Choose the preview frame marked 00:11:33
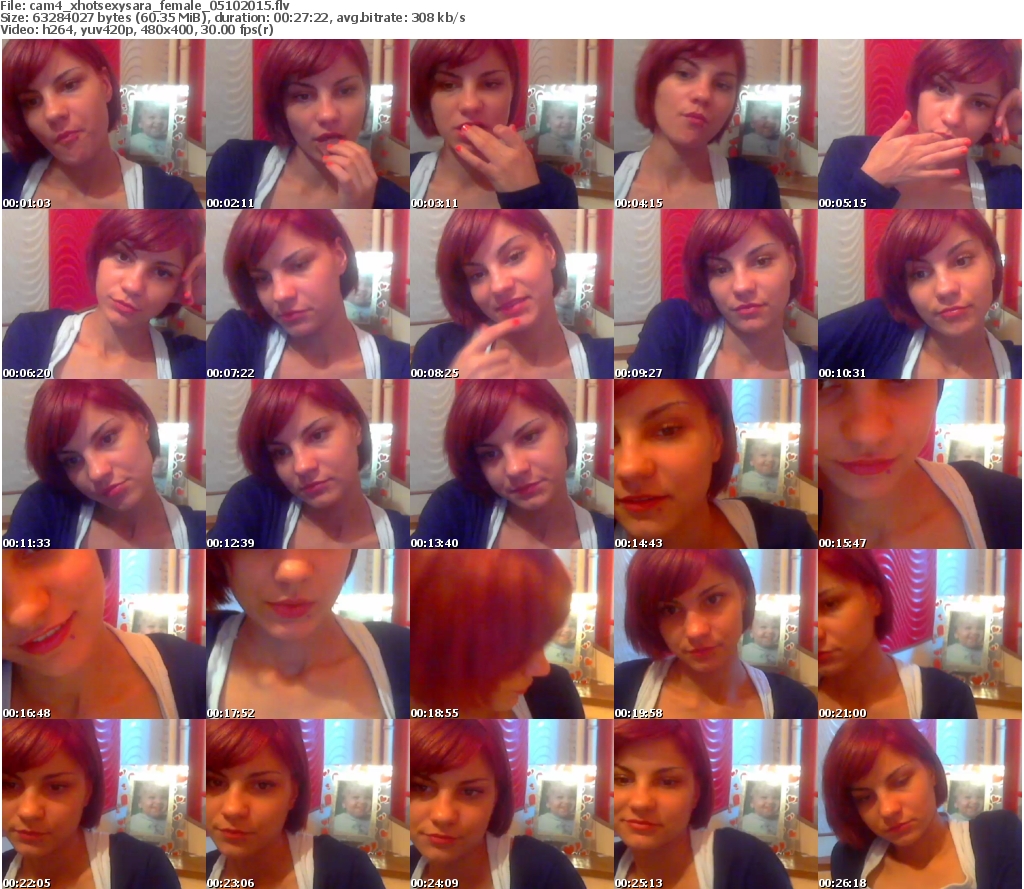Screen dimensions: 1024x889 (x=103, y=464)
